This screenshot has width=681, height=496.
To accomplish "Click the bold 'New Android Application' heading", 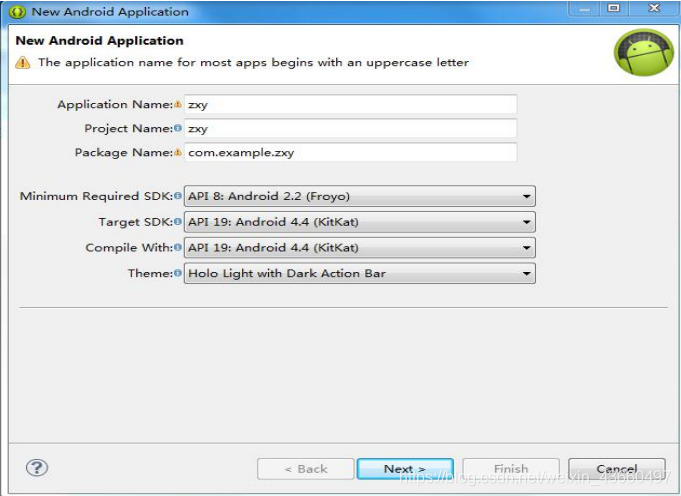I will tap(99, 40).
